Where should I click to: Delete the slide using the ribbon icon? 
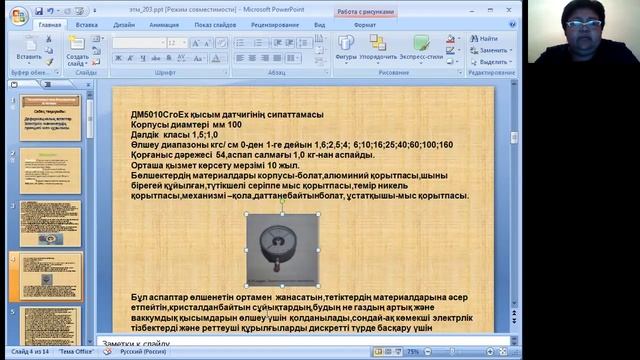click(96, 62)
